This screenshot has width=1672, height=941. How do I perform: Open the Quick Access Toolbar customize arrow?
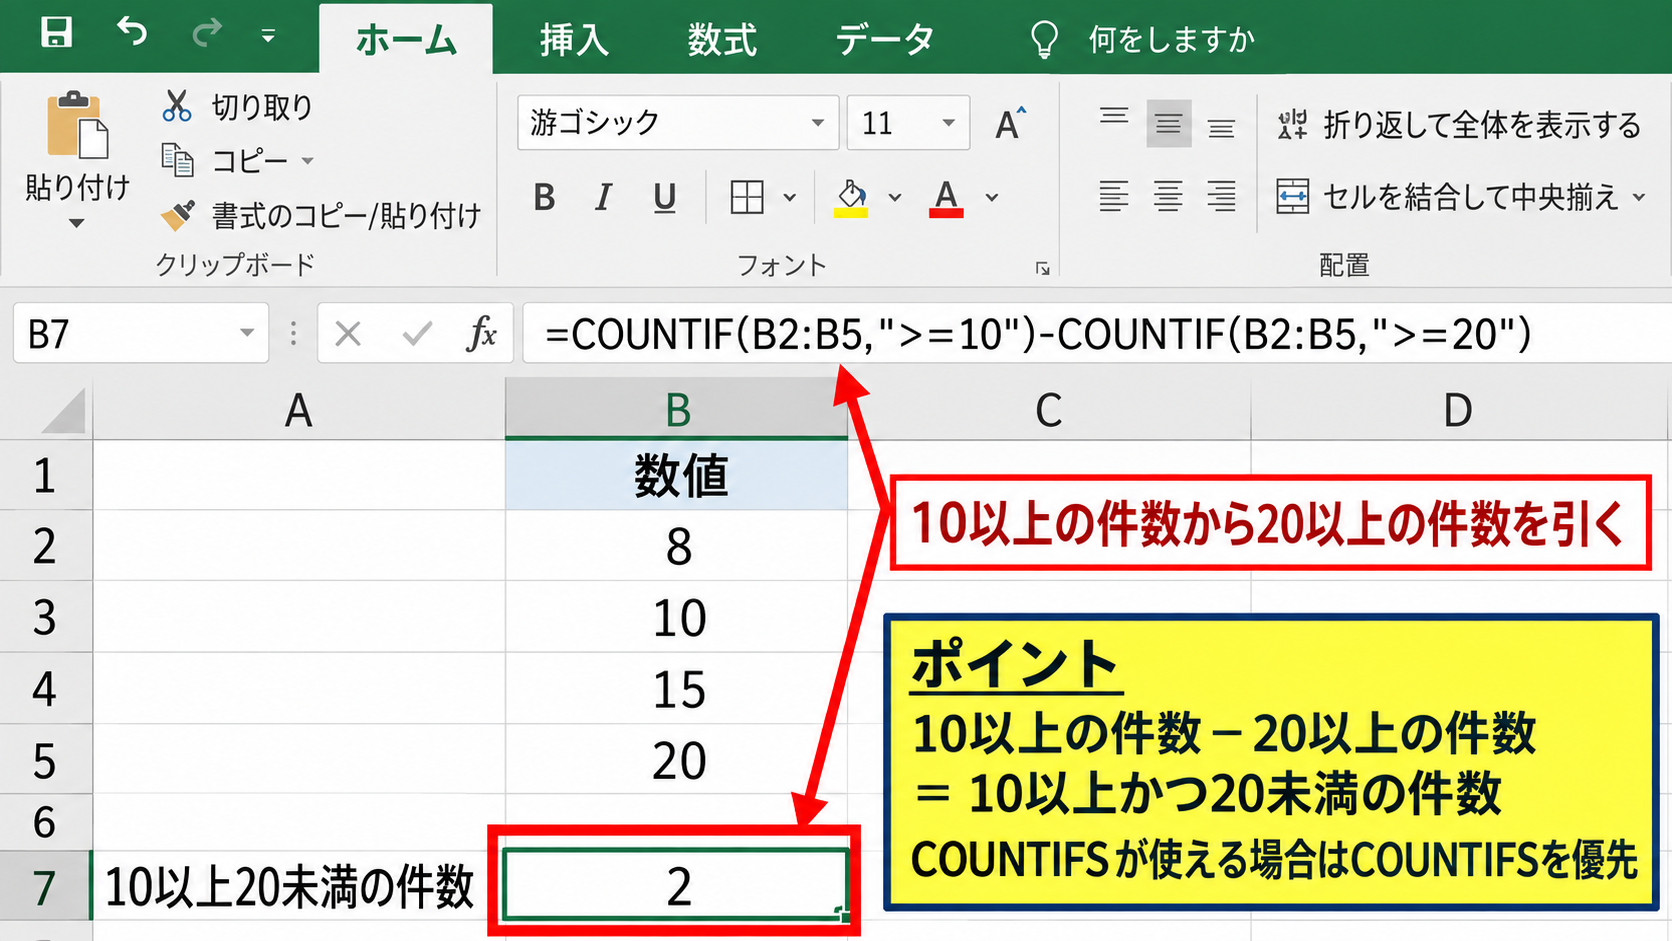coord(267,36)
